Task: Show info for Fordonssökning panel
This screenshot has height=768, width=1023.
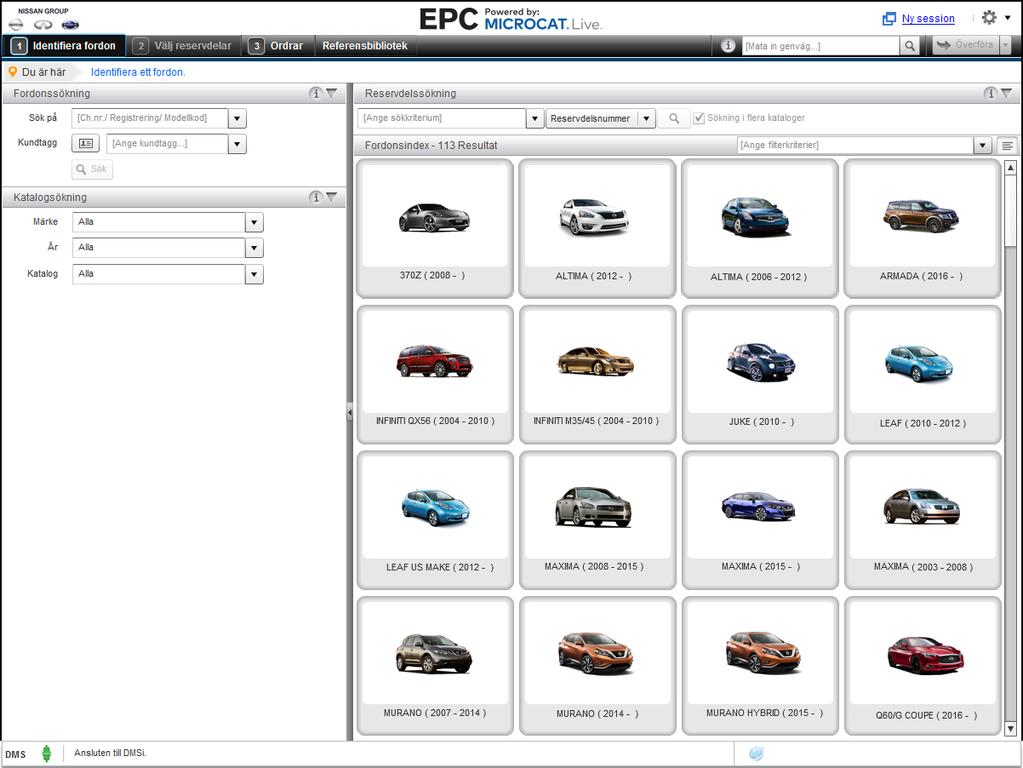Action: point(316,93)
